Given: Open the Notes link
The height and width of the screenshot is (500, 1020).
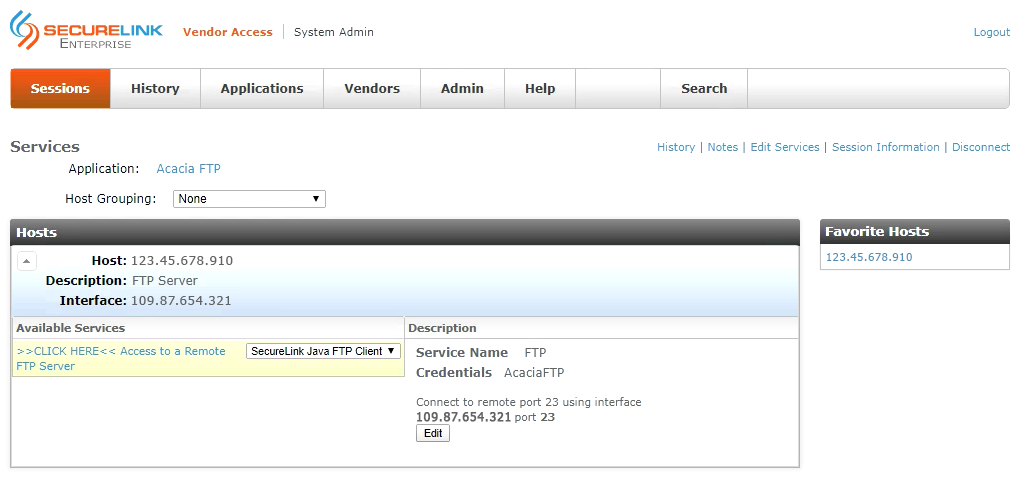Looking at the screenshot, I should click(722, 147).
